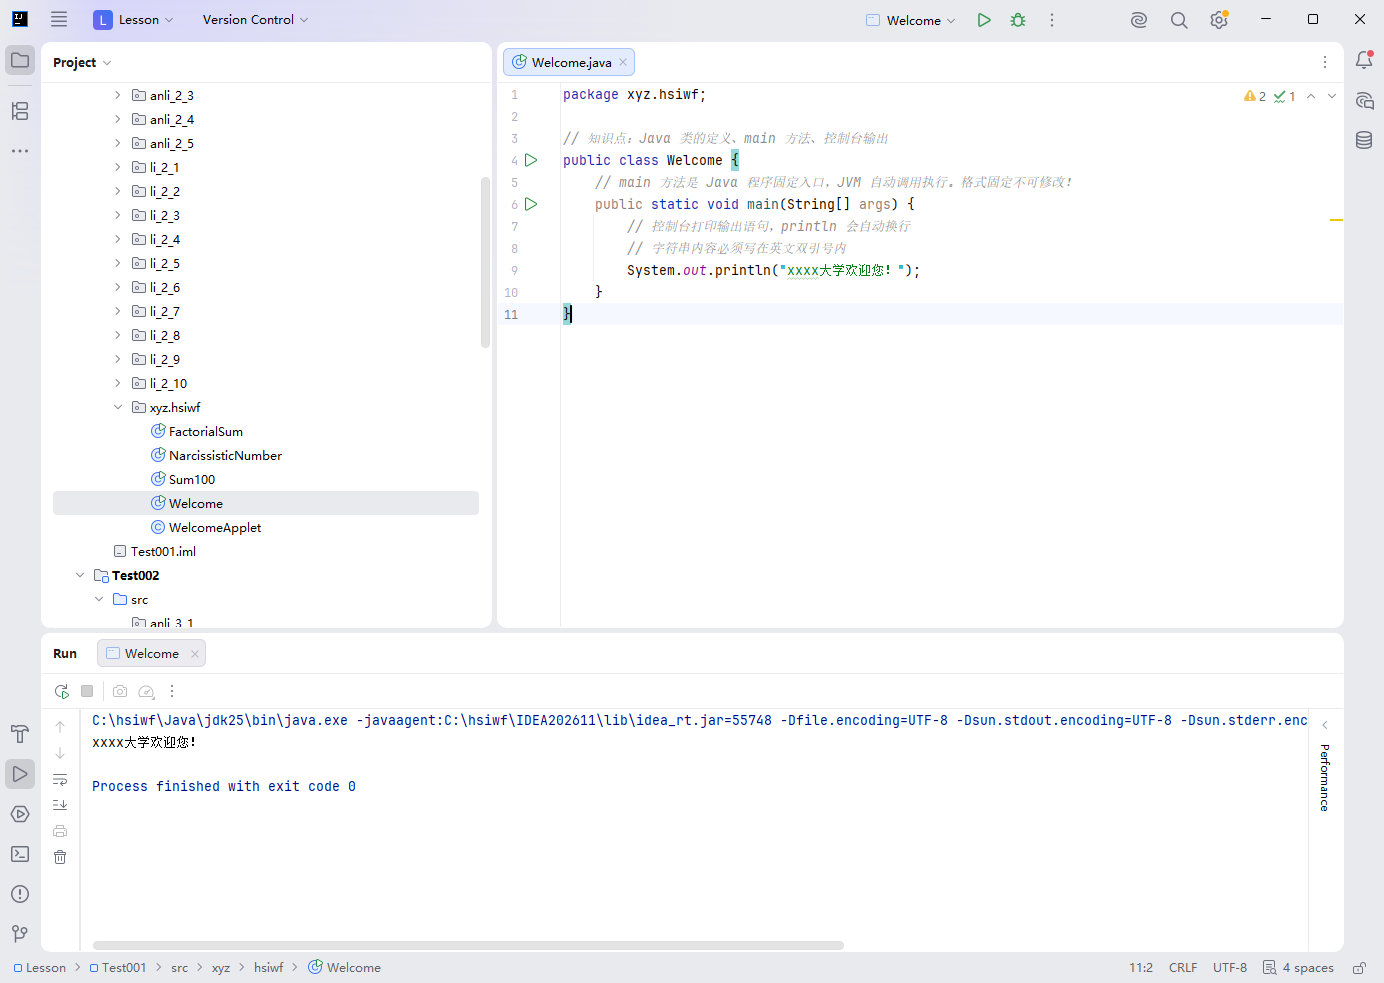Click the hsiwf breadcrumb in the status bar

click(x=268, y=968)
